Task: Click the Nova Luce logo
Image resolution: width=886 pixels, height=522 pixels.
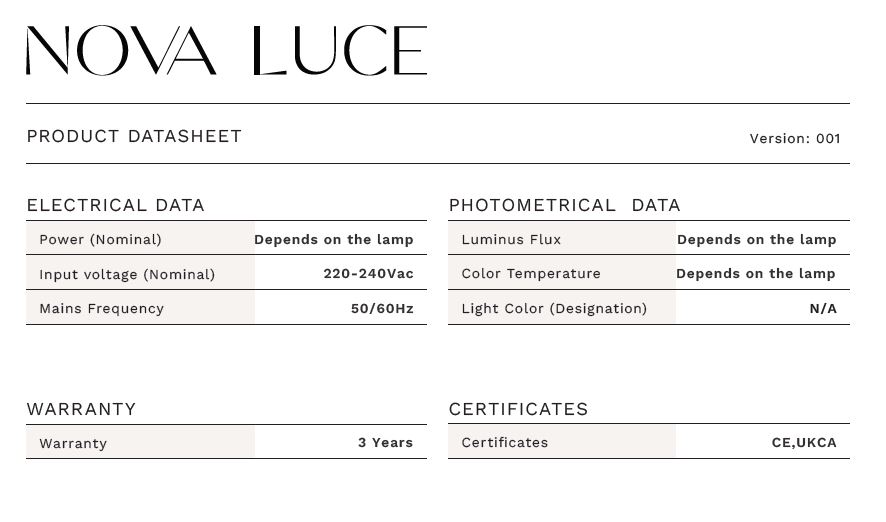Action: pyautogui.click(x=226, y=51)
